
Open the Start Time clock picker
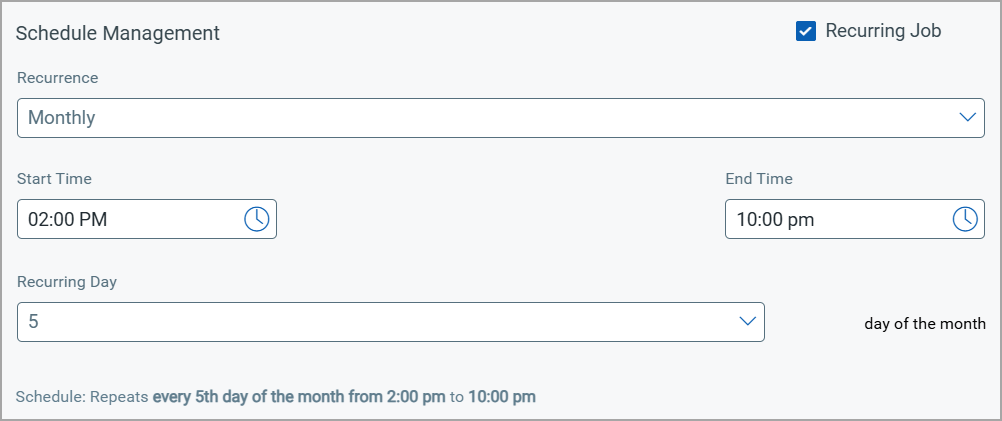[x=256, y=219]
